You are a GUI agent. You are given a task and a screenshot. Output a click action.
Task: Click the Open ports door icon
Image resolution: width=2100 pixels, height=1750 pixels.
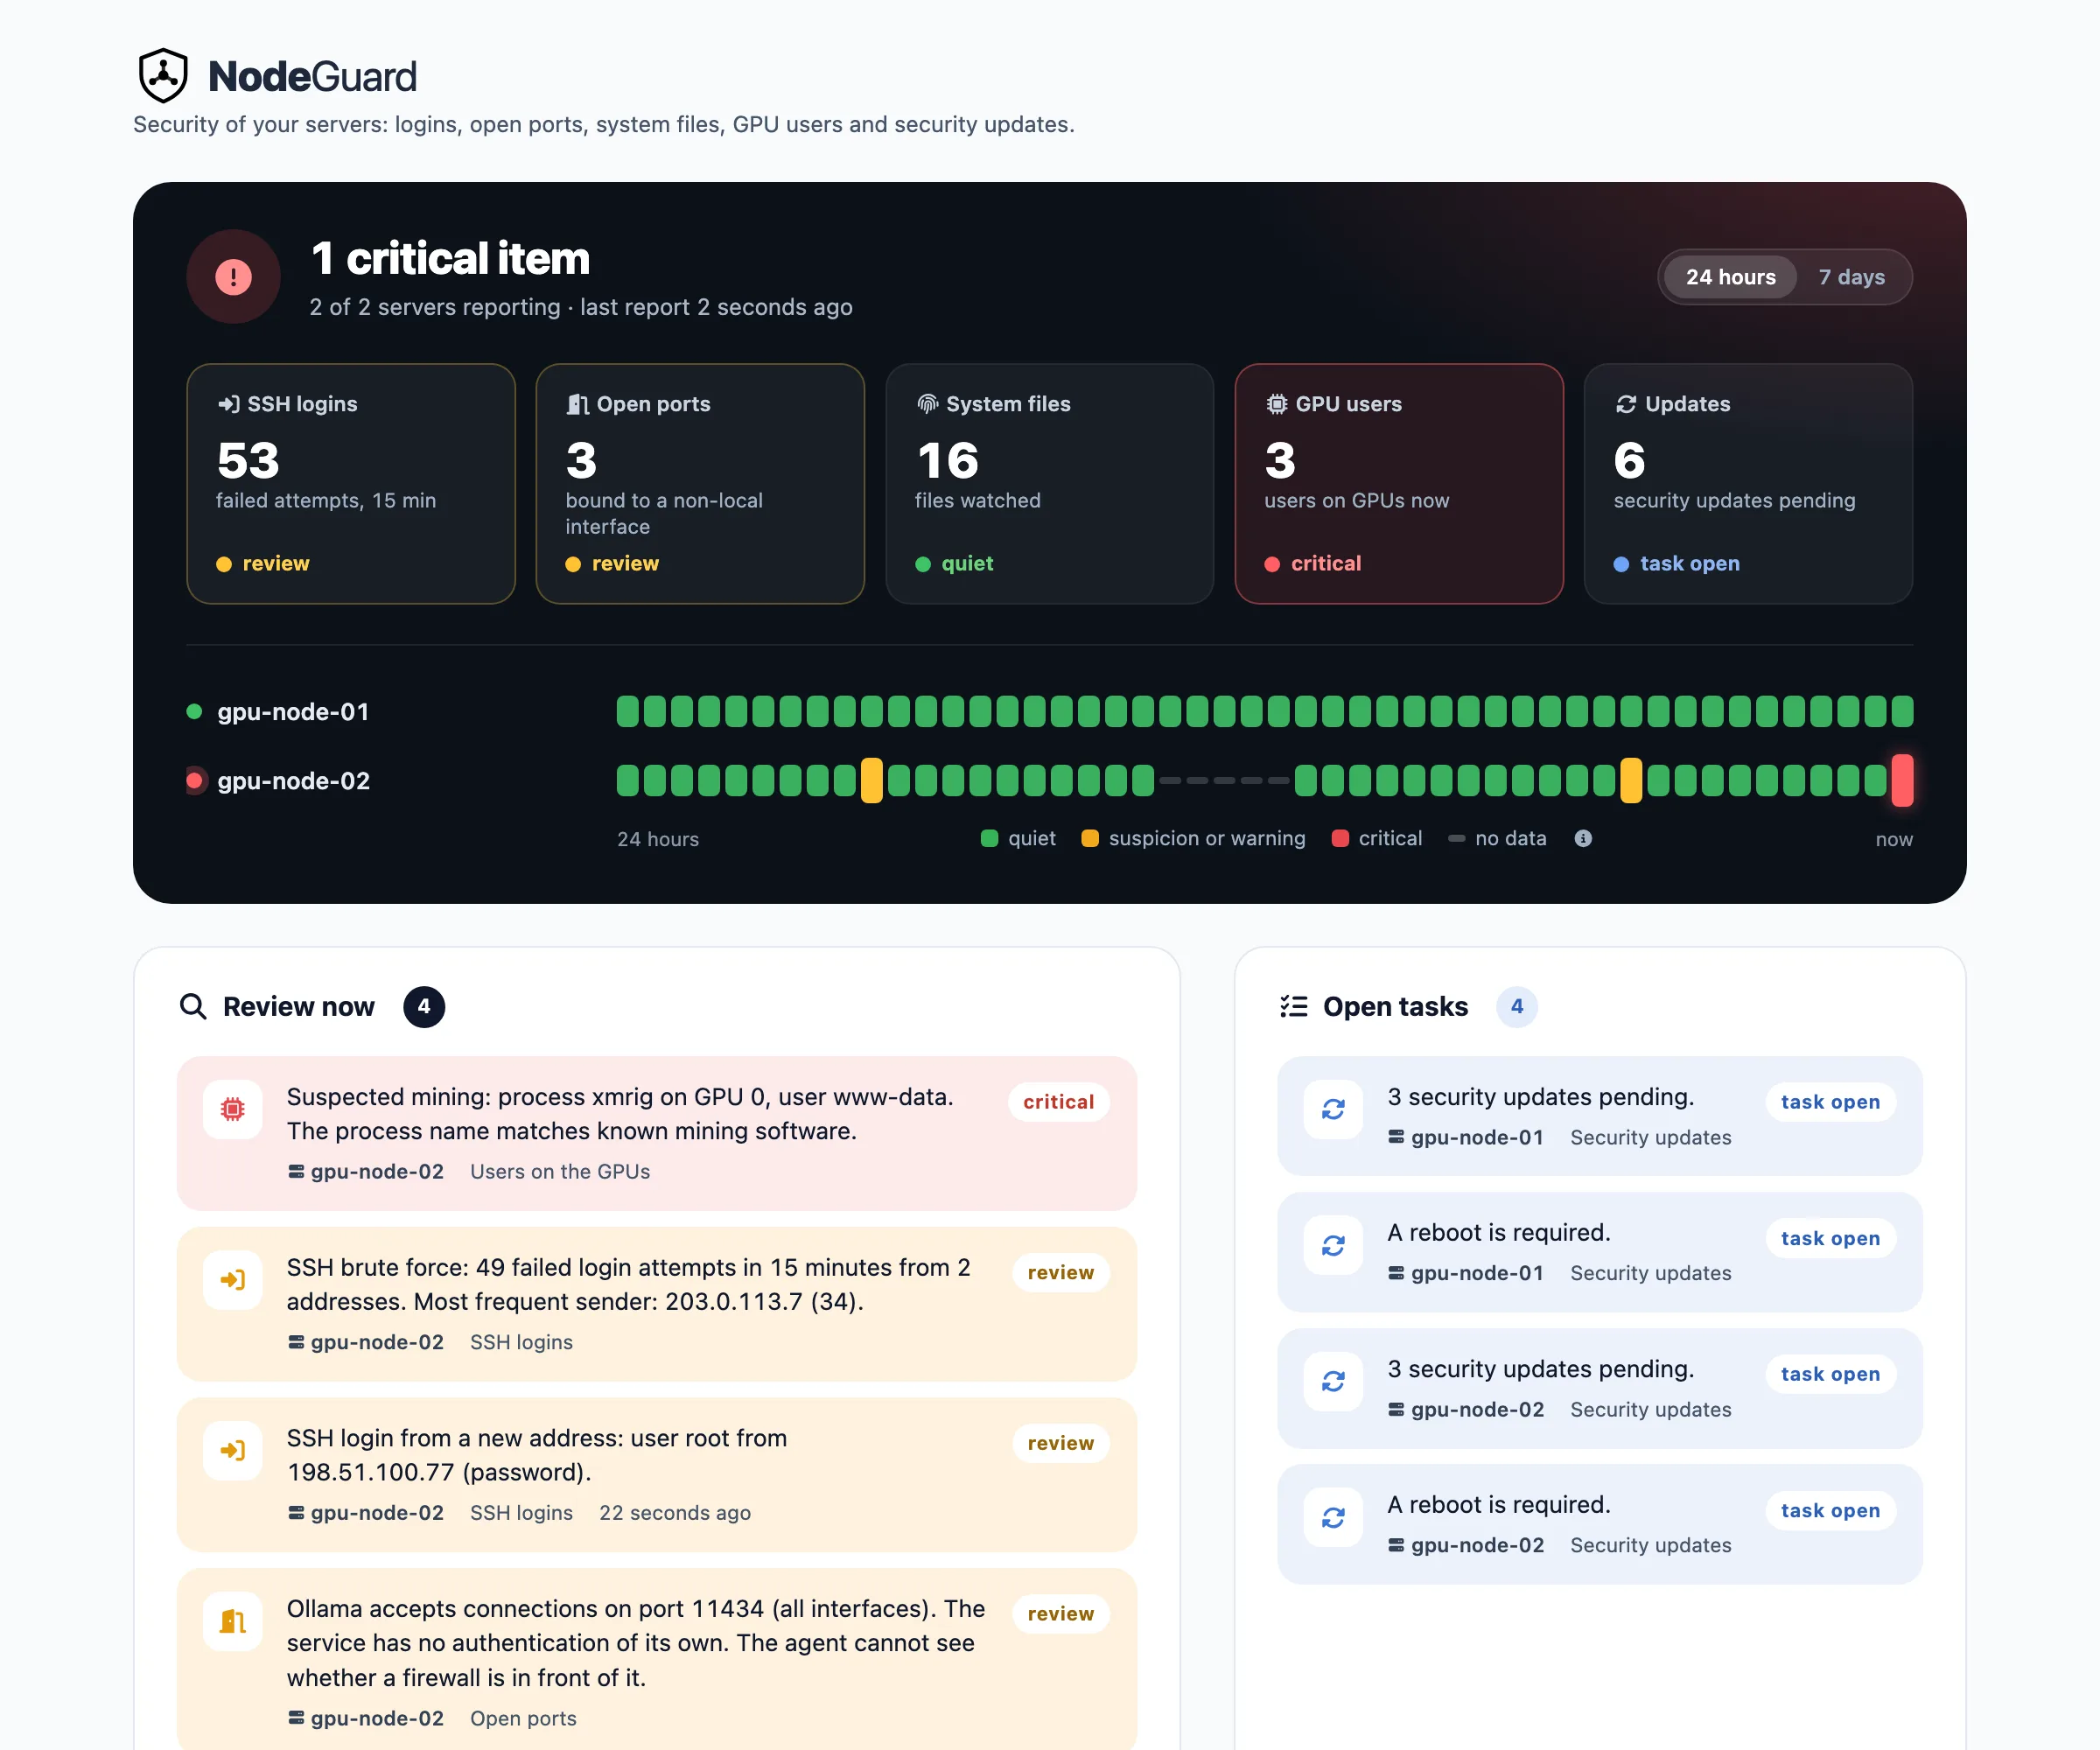pos(577,404)
